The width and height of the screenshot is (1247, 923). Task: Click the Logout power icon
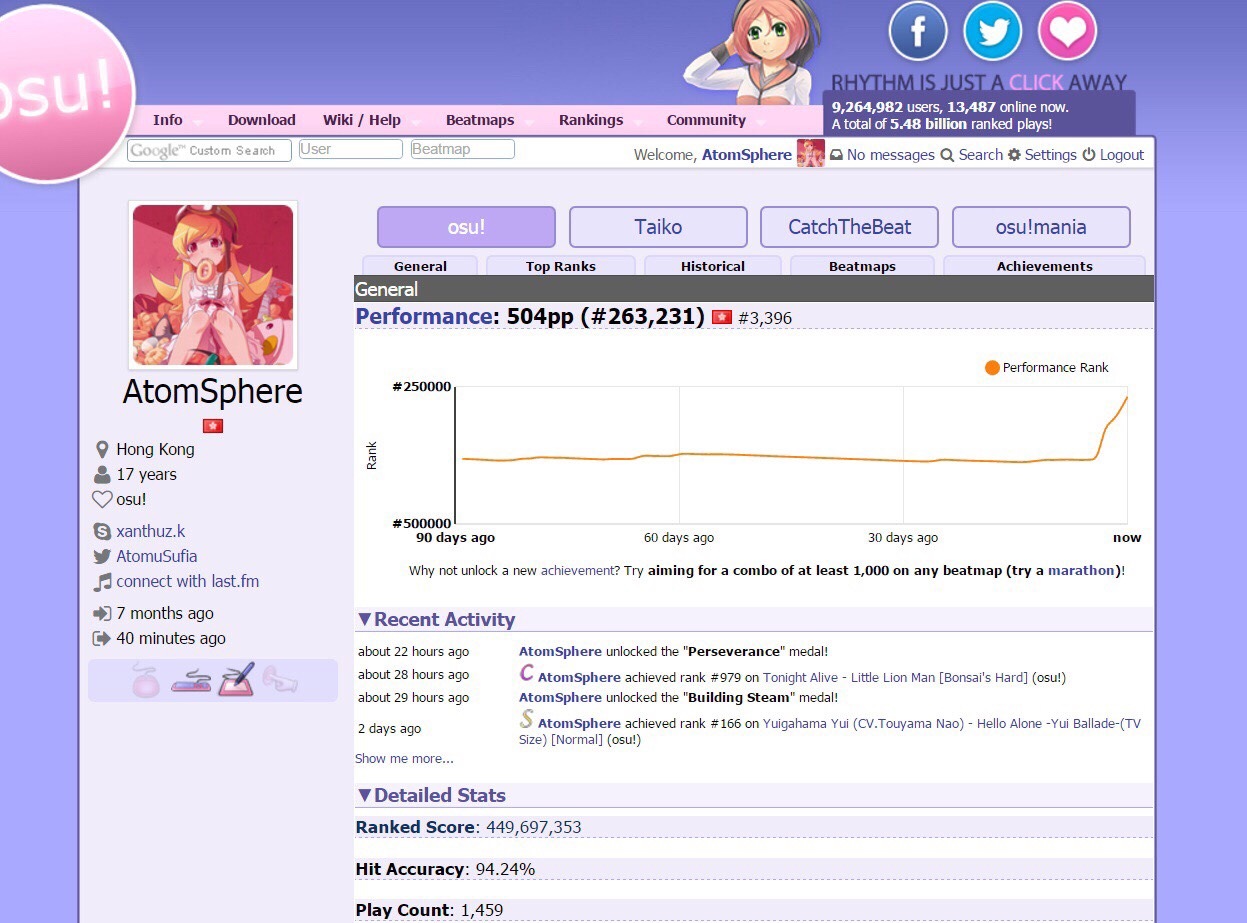(1089, 155)
